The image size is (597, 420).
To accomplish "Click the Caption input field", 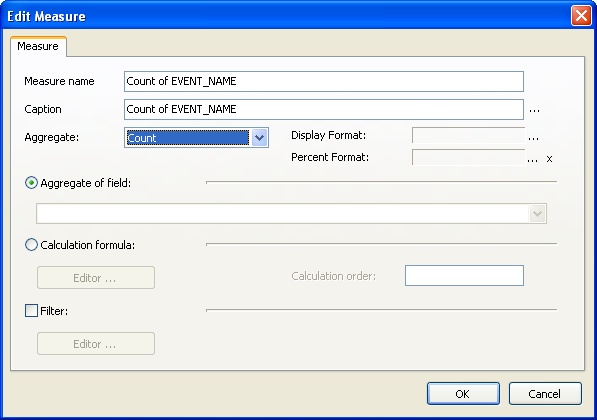I will click(x=324, y=110).
